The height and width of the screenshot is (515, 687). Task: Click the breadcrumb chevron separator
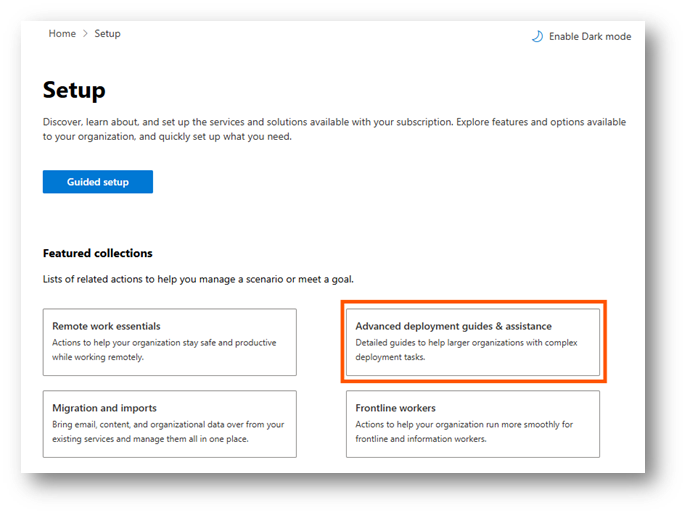(x=85, y=34)
